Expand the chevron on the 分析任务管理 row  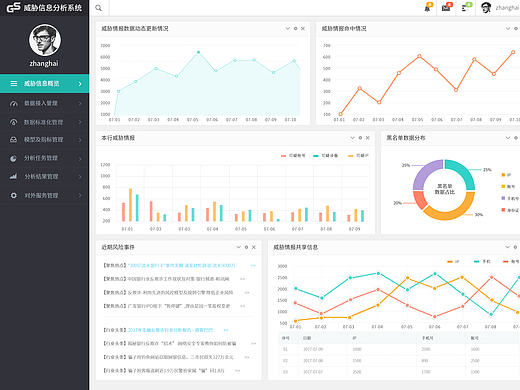(80, 159)
